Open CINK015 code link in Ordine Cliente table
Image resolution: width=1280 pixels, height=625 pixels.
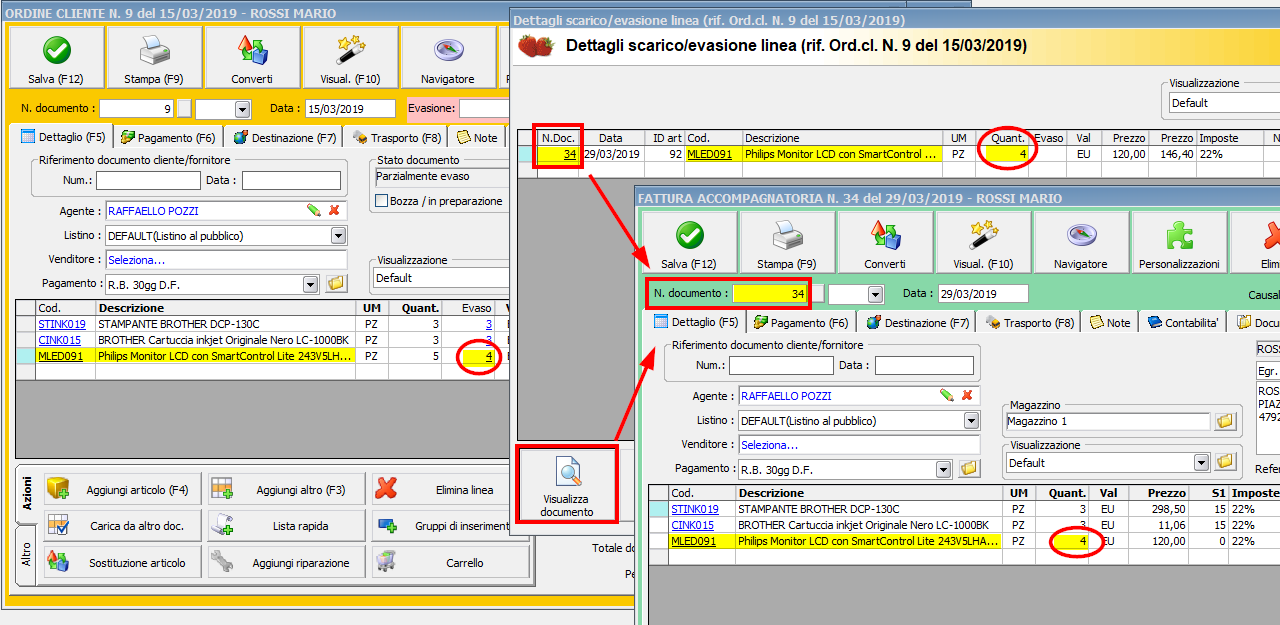click(x=60, y=340)
